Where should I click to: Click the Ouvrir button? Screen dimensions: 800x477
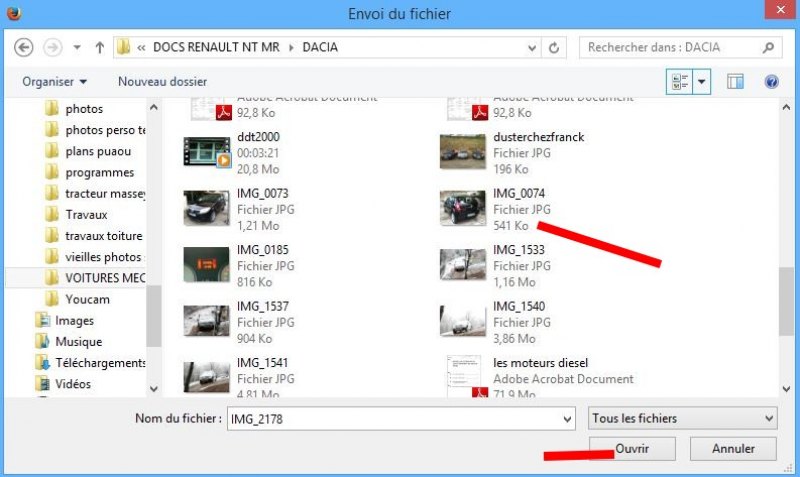coord(632,449)
